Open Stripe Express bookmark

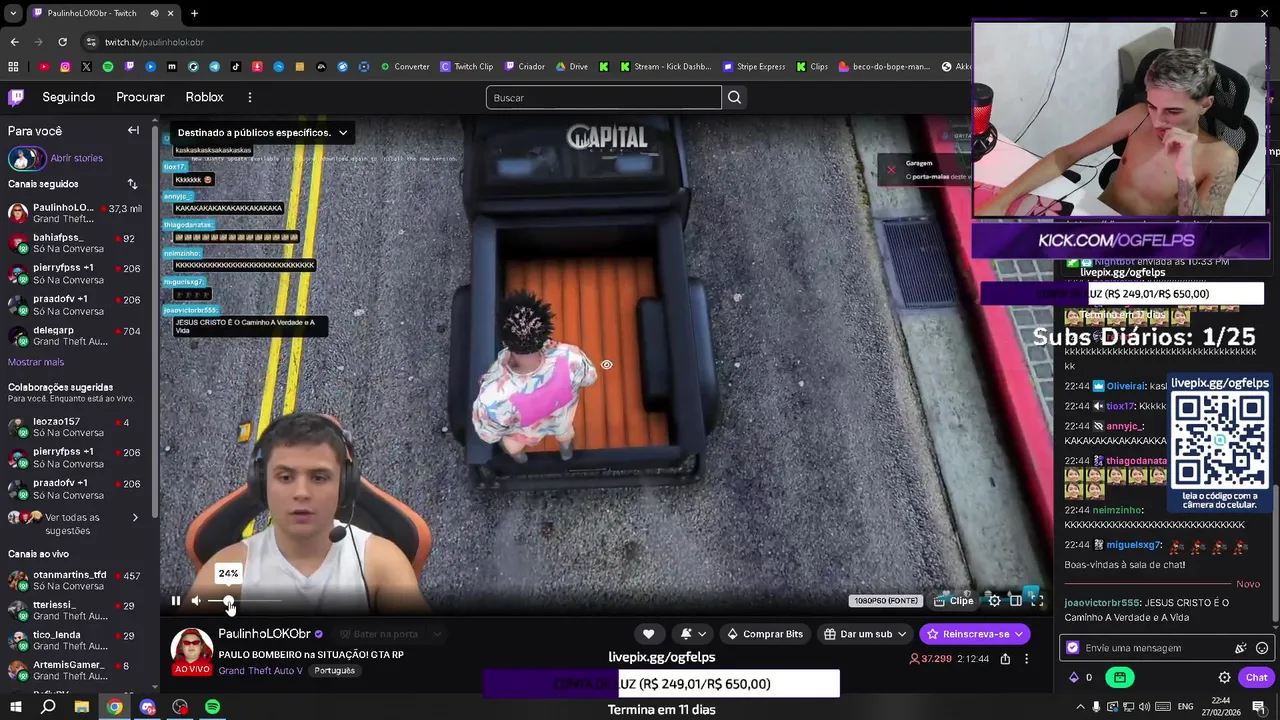754,67
